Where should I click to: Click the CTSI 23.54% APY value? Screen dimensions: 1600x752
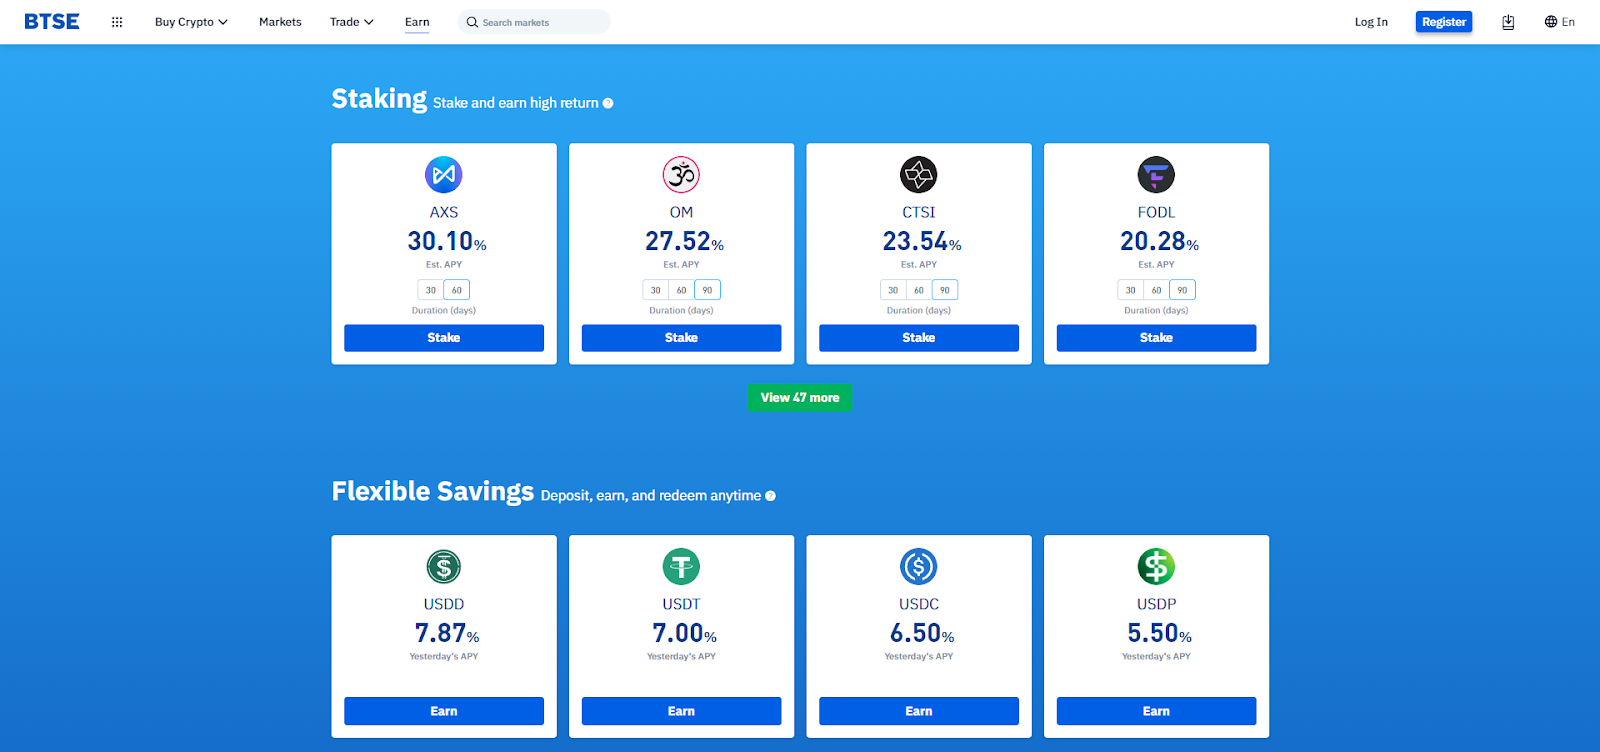[x=921, y=241]
